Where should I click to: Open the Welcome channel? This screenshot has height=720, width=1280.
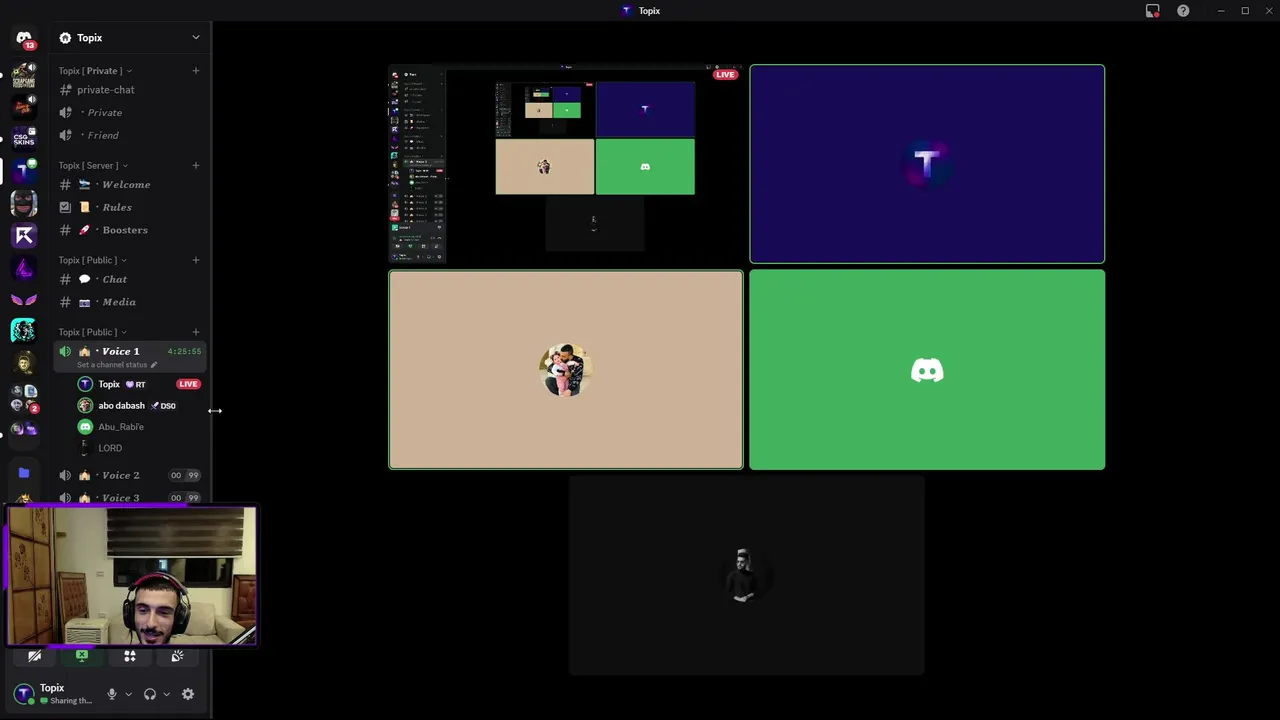(129, 185)
